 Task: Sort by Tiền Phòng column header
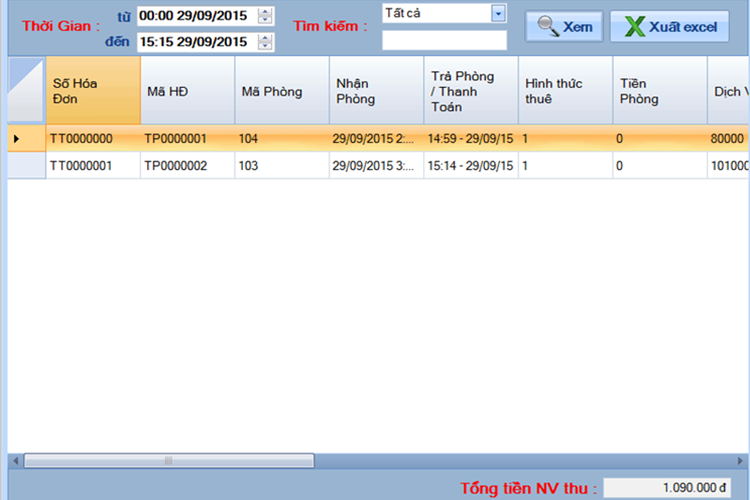point(660,90)
